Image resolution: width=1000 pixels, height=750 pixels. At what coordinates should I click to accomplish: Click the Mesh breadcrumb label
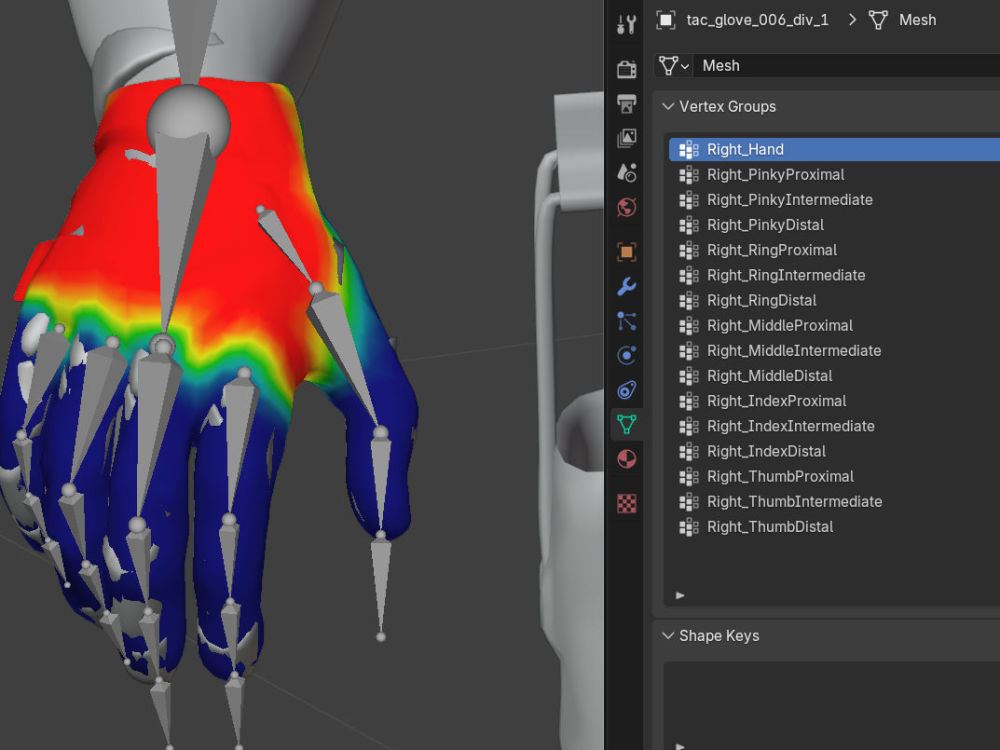coord(918,20)
